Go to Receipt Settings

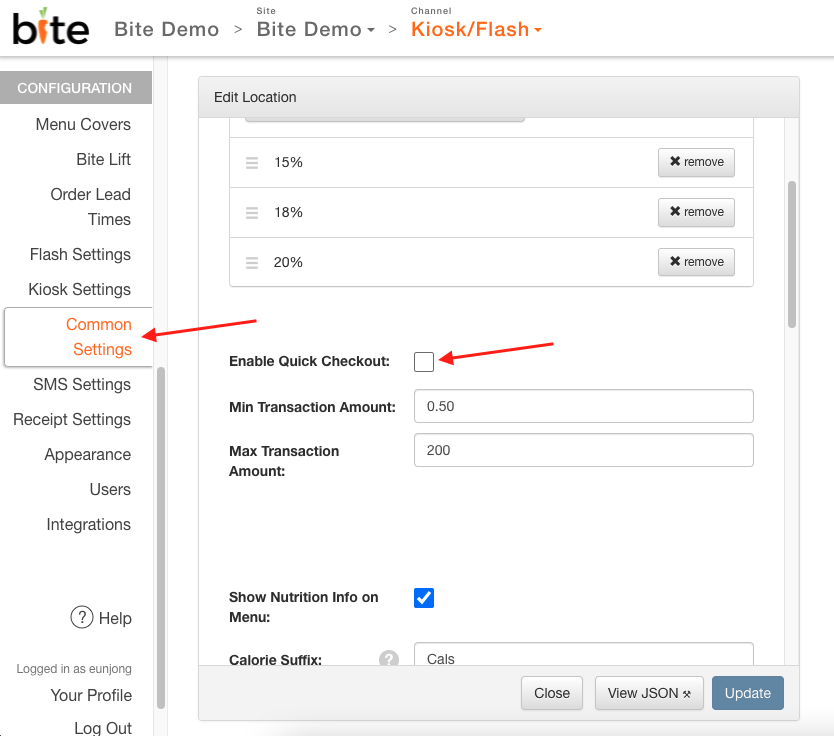tap(71, 419)
